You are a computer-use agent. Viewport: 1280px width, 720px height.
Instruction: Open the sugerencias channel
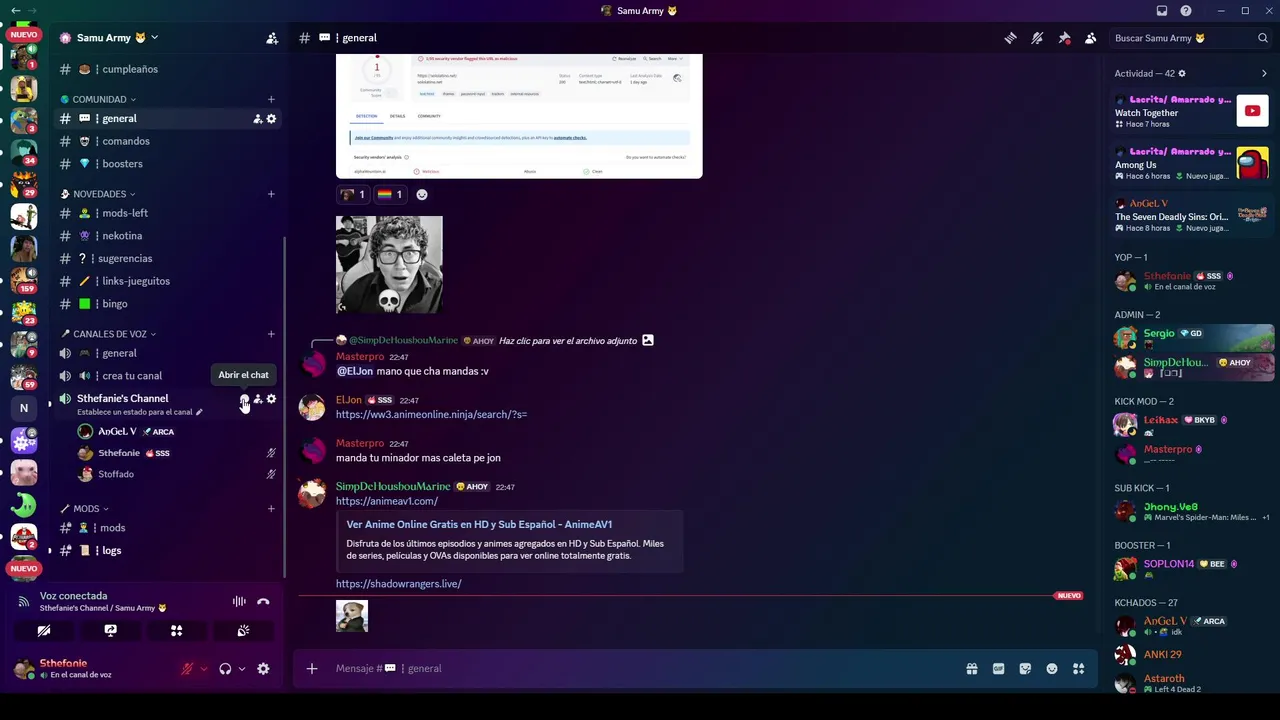pos(167,258)
